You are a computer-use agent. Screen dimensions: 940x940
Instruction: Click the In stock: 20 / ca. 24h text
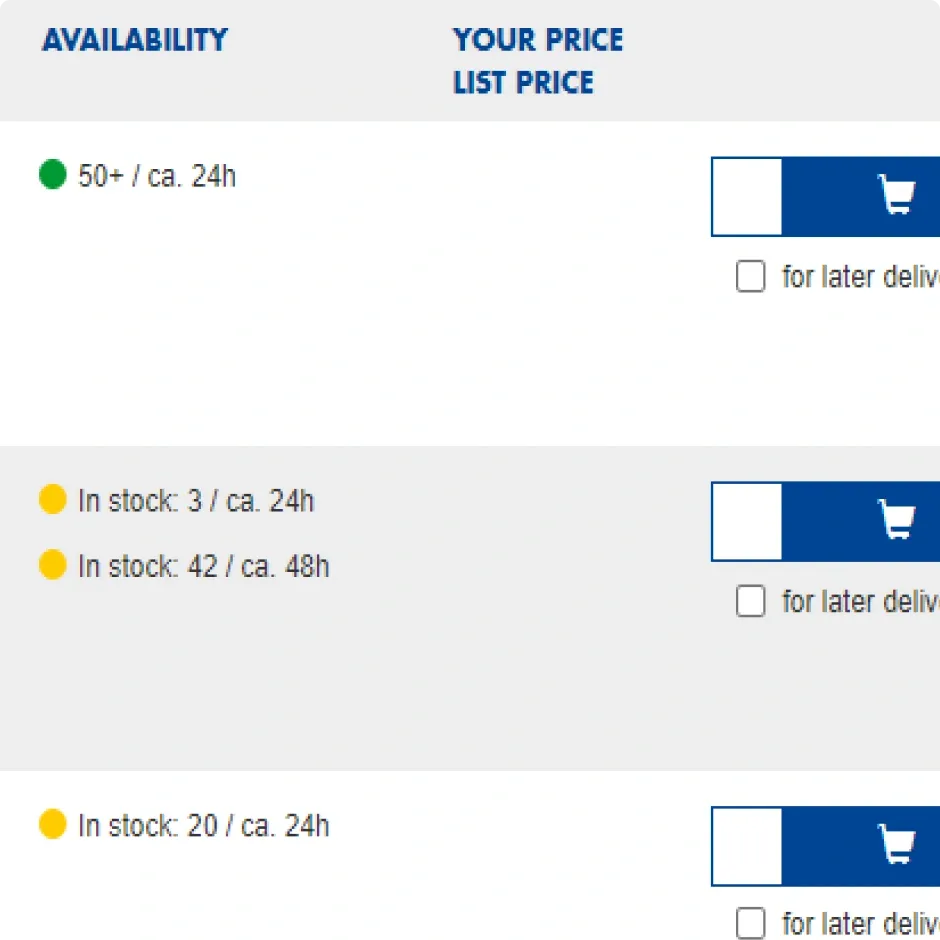203,826
